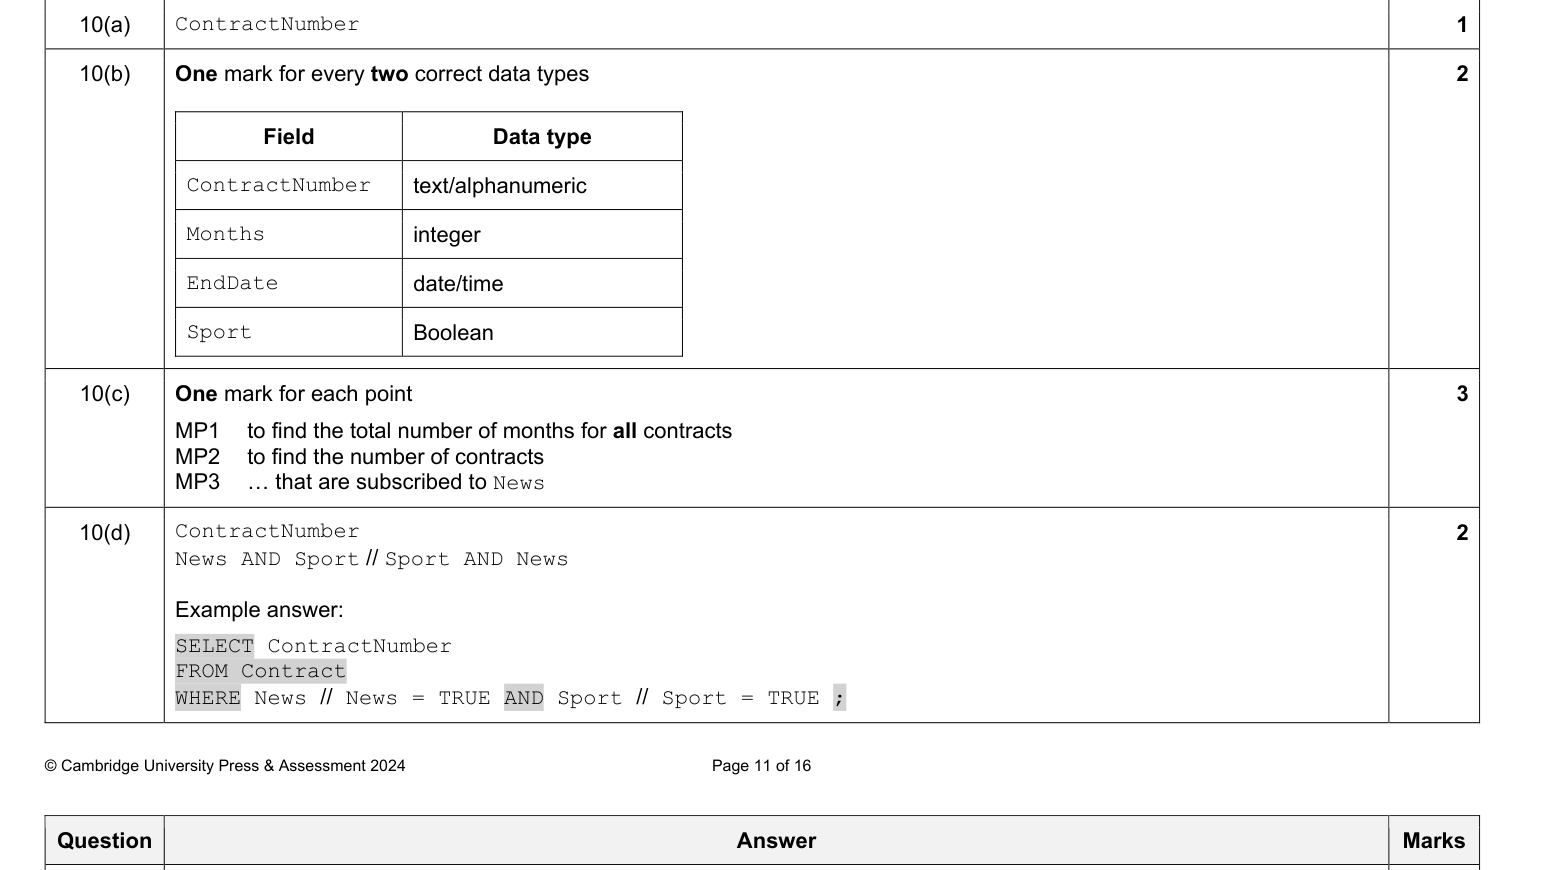
Task: Click the 'Field' table header
Action: tap(289, 137)
